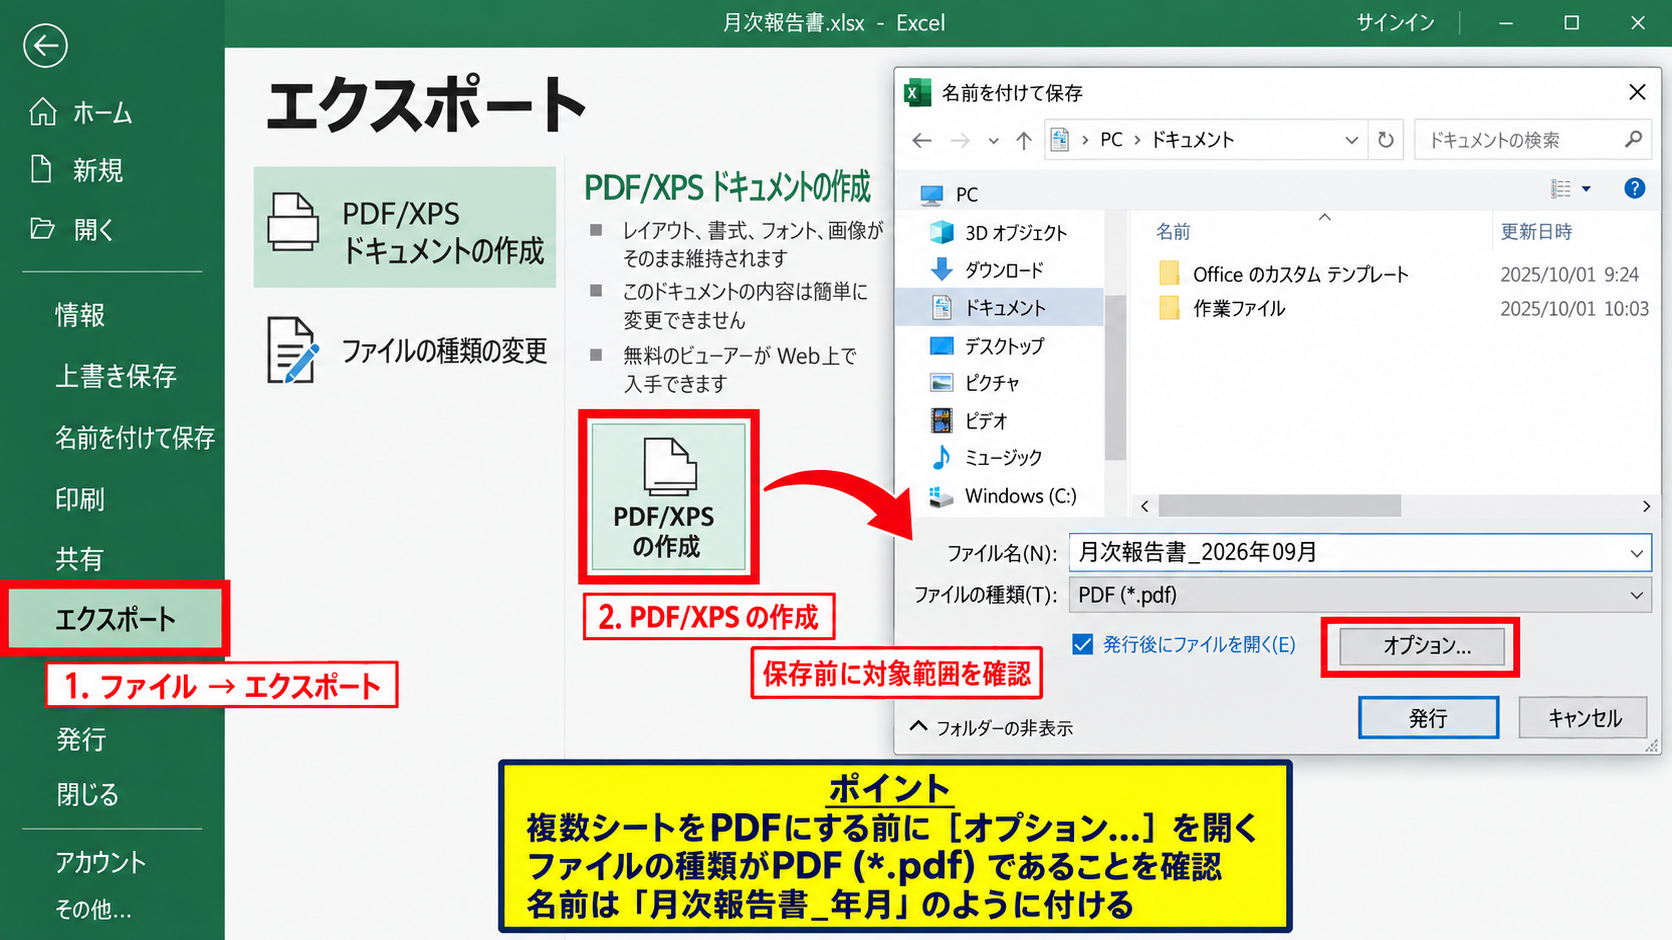Open アカウント in the sidebar
The width and height of the screenshot is (1672, 940).
click(x=101, y=861)
